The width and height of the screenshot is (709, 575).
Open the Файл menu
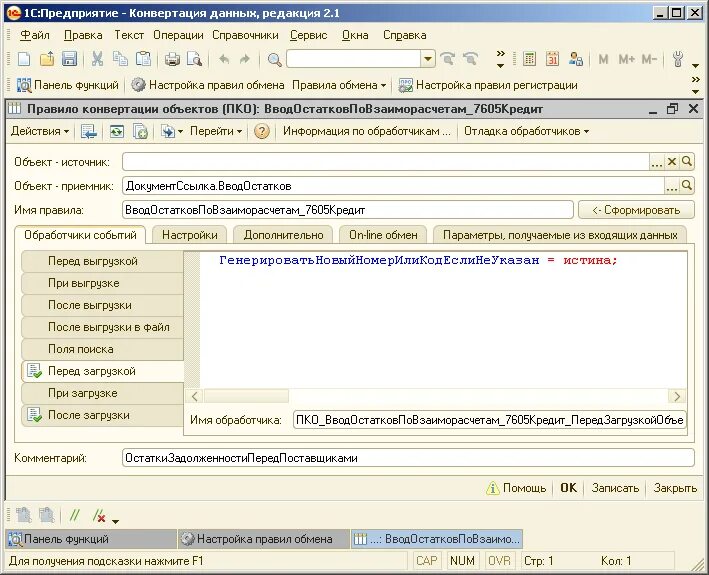tap(35, 35)
